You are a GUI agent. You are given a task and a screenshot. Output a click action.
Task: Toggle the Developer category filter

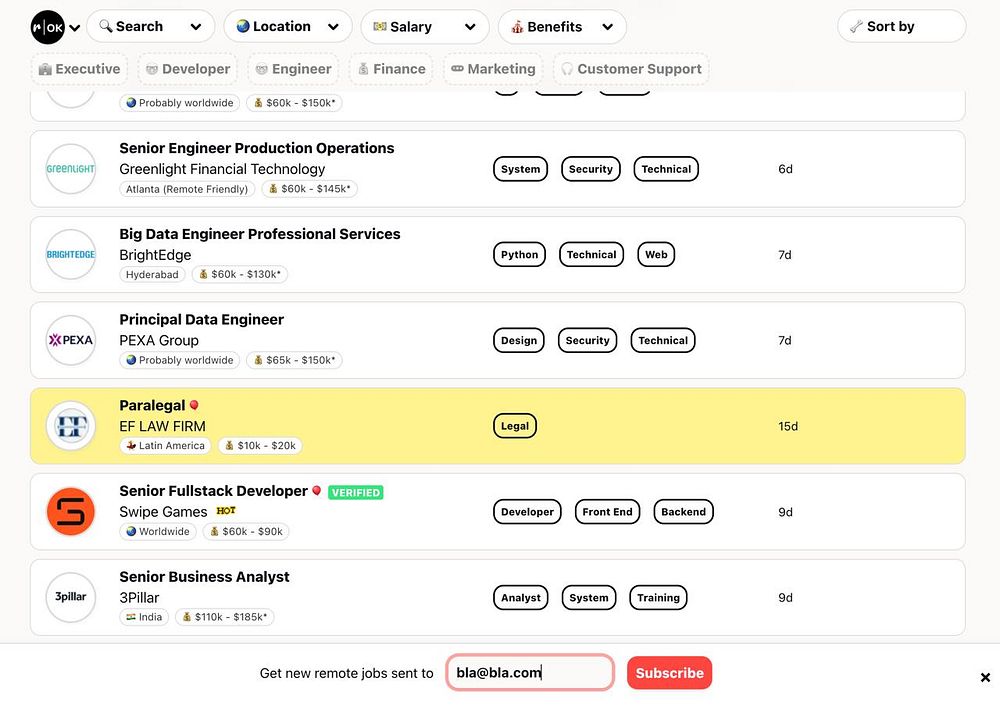(x=187, y=69)
